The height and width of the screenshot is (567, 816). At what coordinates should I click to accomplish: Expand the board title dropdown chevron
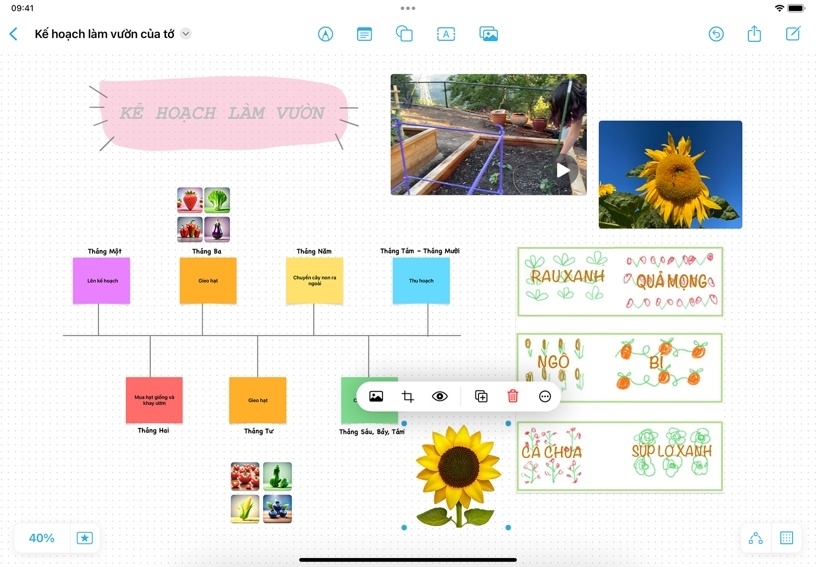[x=186, y=34]
